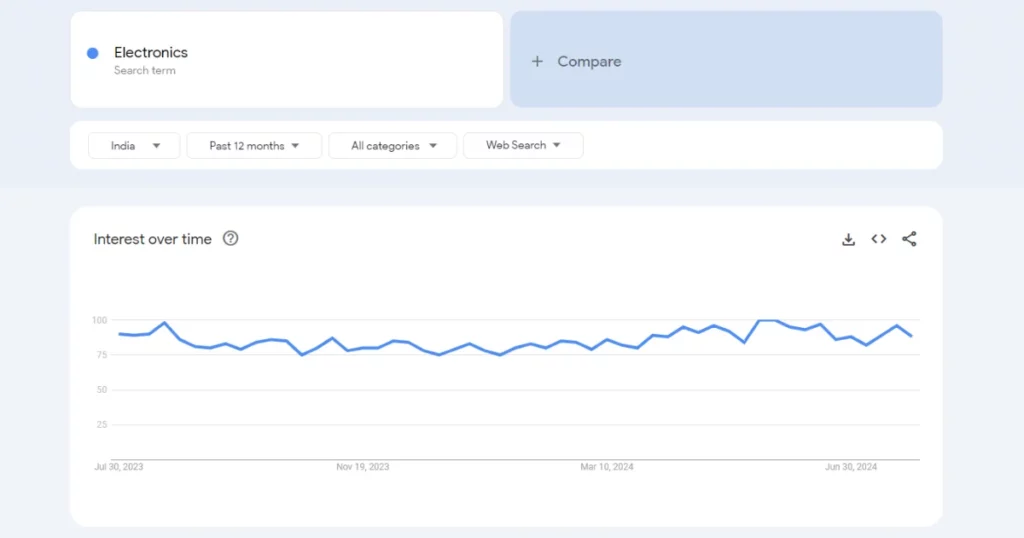This screenshot has width=1024, height=538.
Task: Click the 25 y-axis value
Action: point(101,424)
